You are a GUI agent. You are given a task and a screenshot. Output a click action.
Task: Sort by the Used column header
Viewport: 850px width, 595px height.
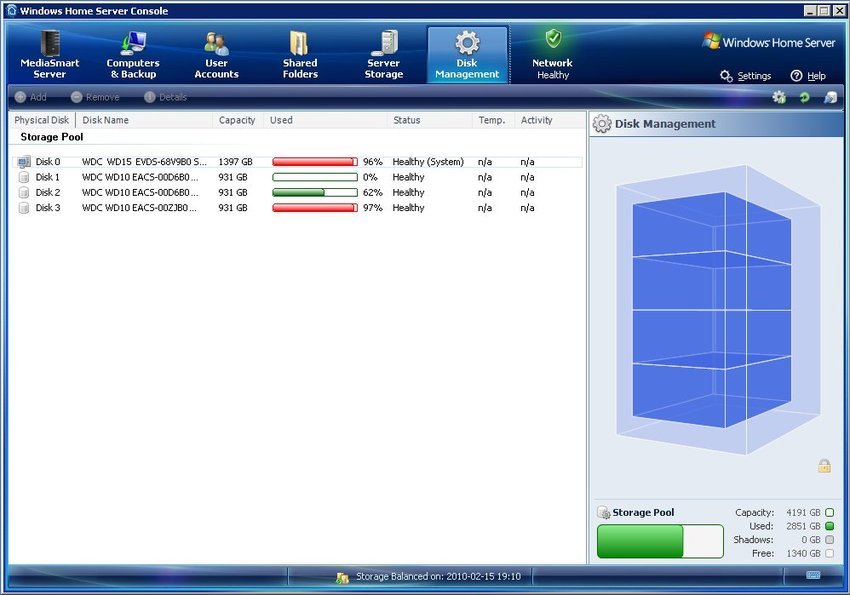pos(325,120)
